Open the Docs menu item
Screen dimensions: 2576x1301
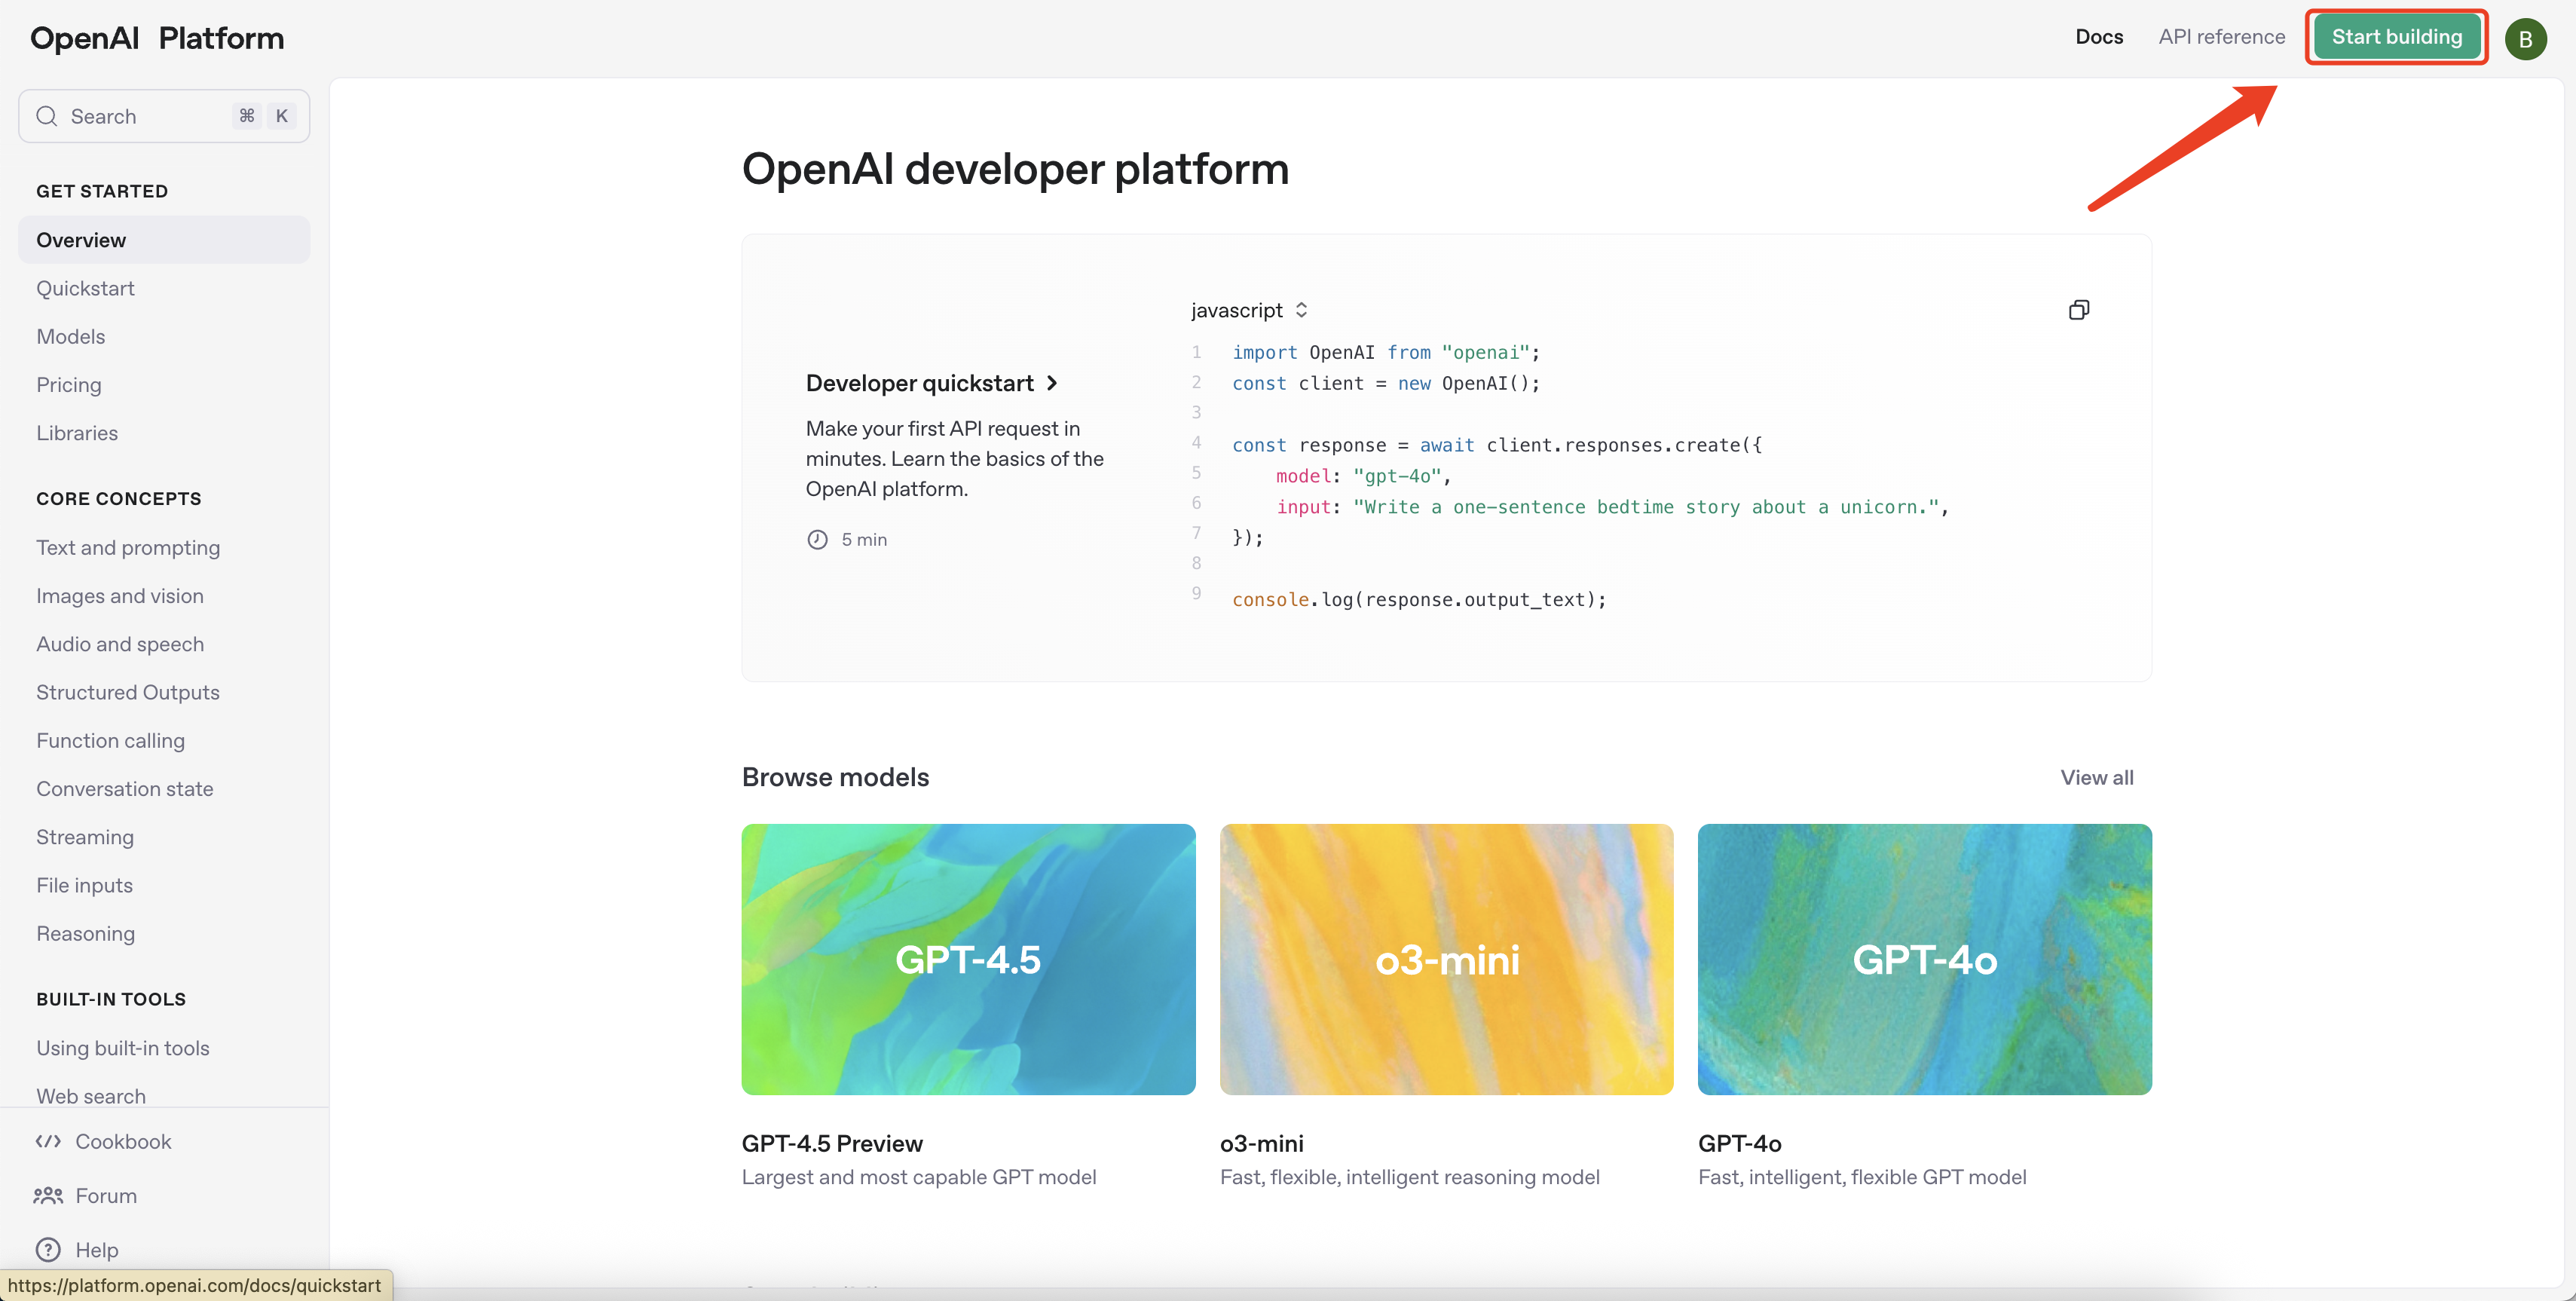[x=2098, y=36]
